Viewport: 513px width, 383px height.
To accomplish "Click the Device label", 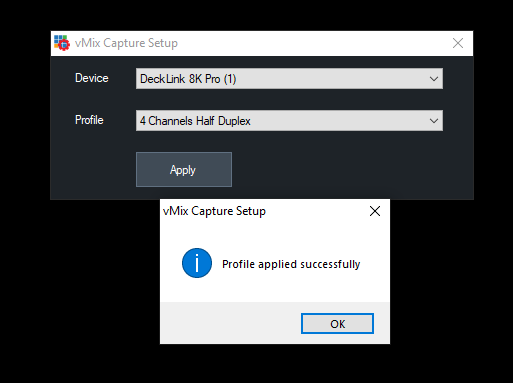I will pyautogui.click(x=92, y=78).
